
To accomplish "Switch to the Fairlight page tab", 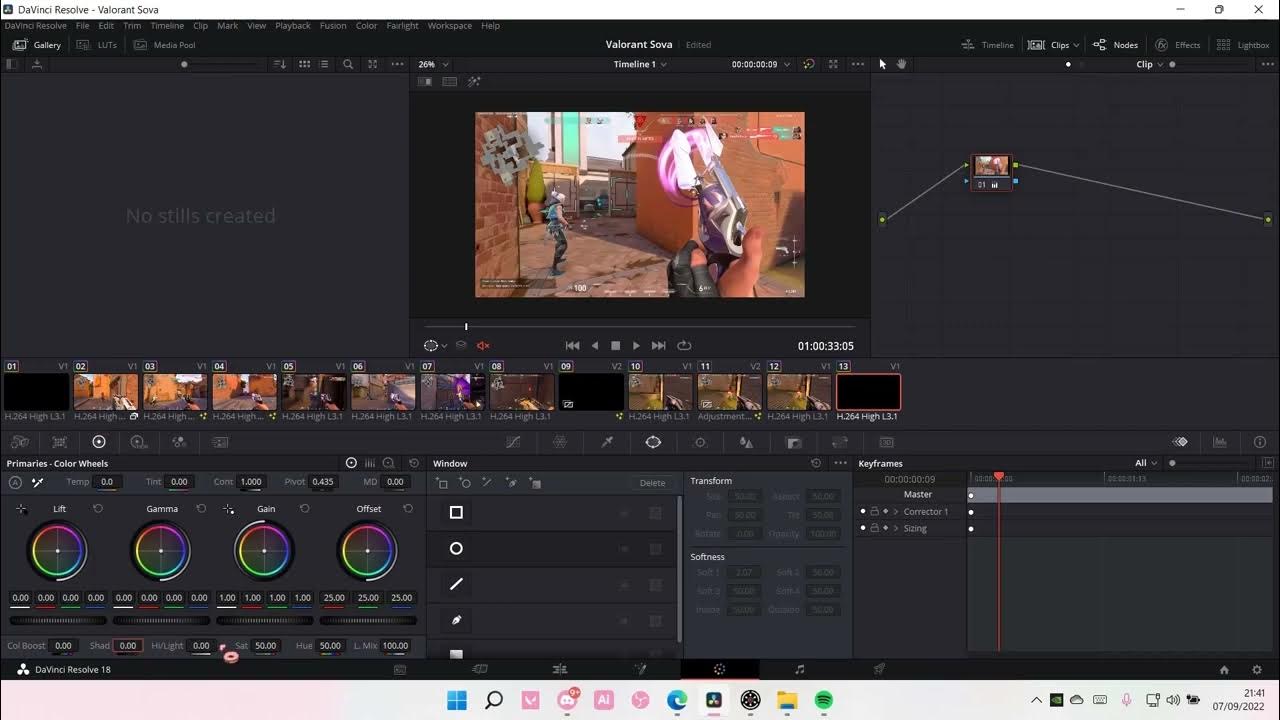I will tap(799, 669).
